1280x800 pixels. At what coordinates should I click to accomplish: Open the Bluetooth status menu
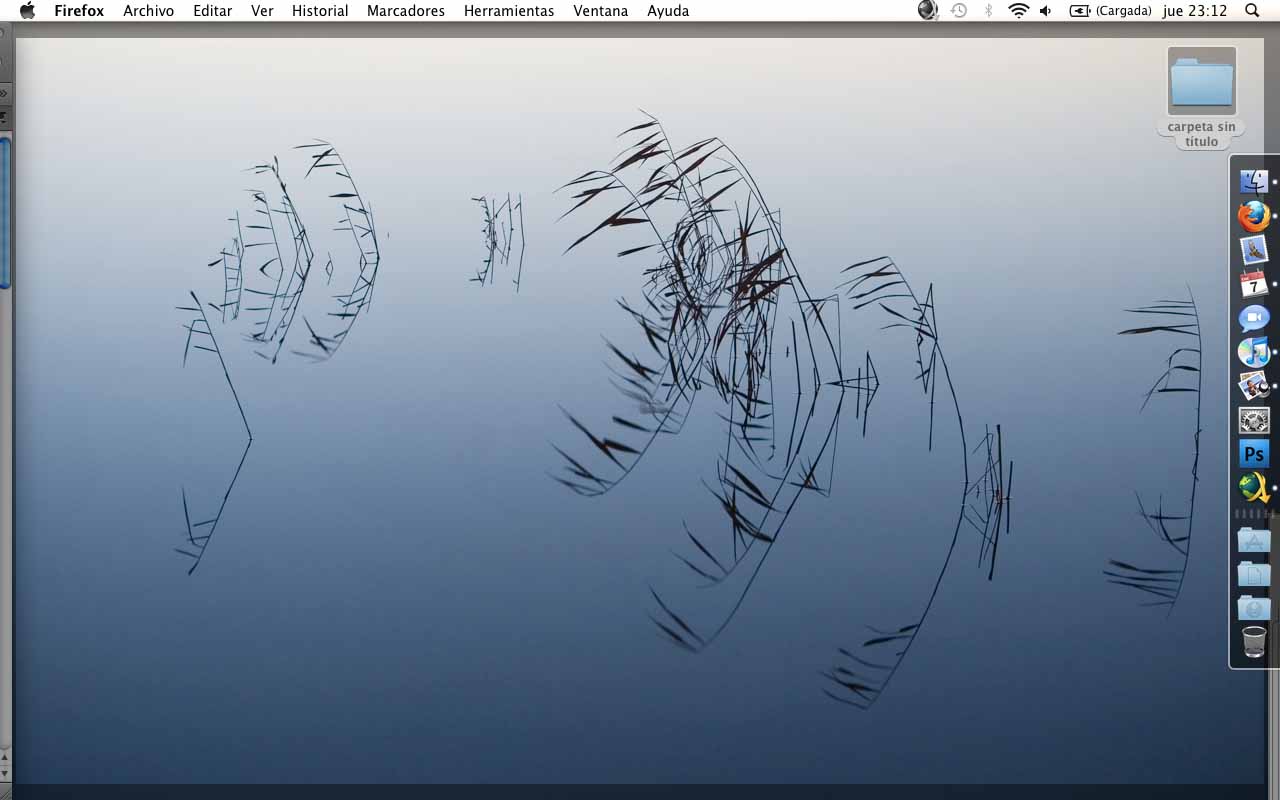click(988, 11)
